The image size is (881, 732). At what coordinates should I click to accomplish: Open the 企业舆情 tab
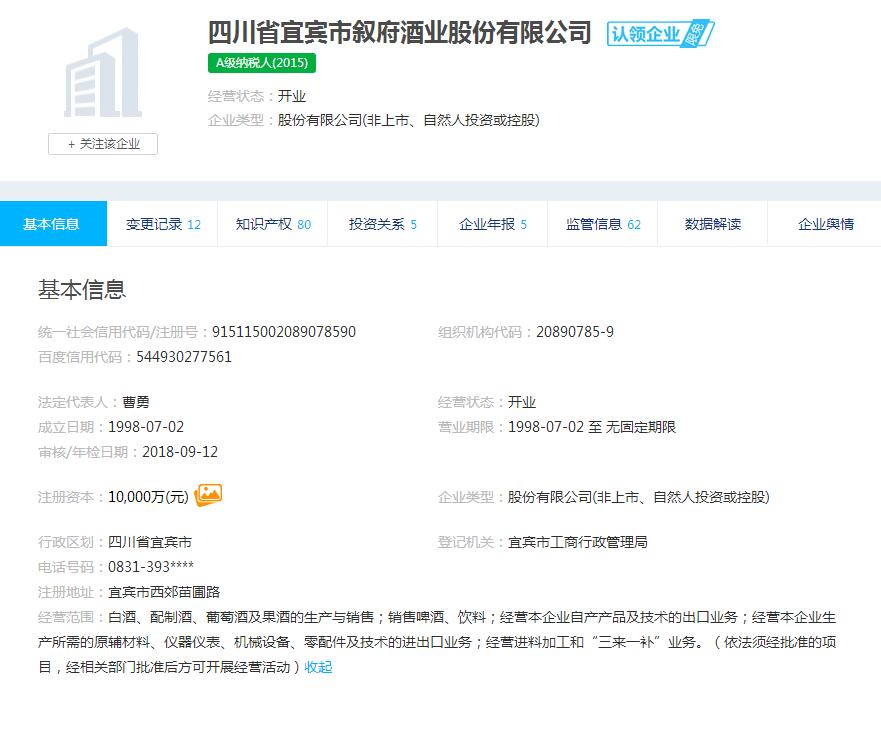pyautogui.click(x=825, y=224)
